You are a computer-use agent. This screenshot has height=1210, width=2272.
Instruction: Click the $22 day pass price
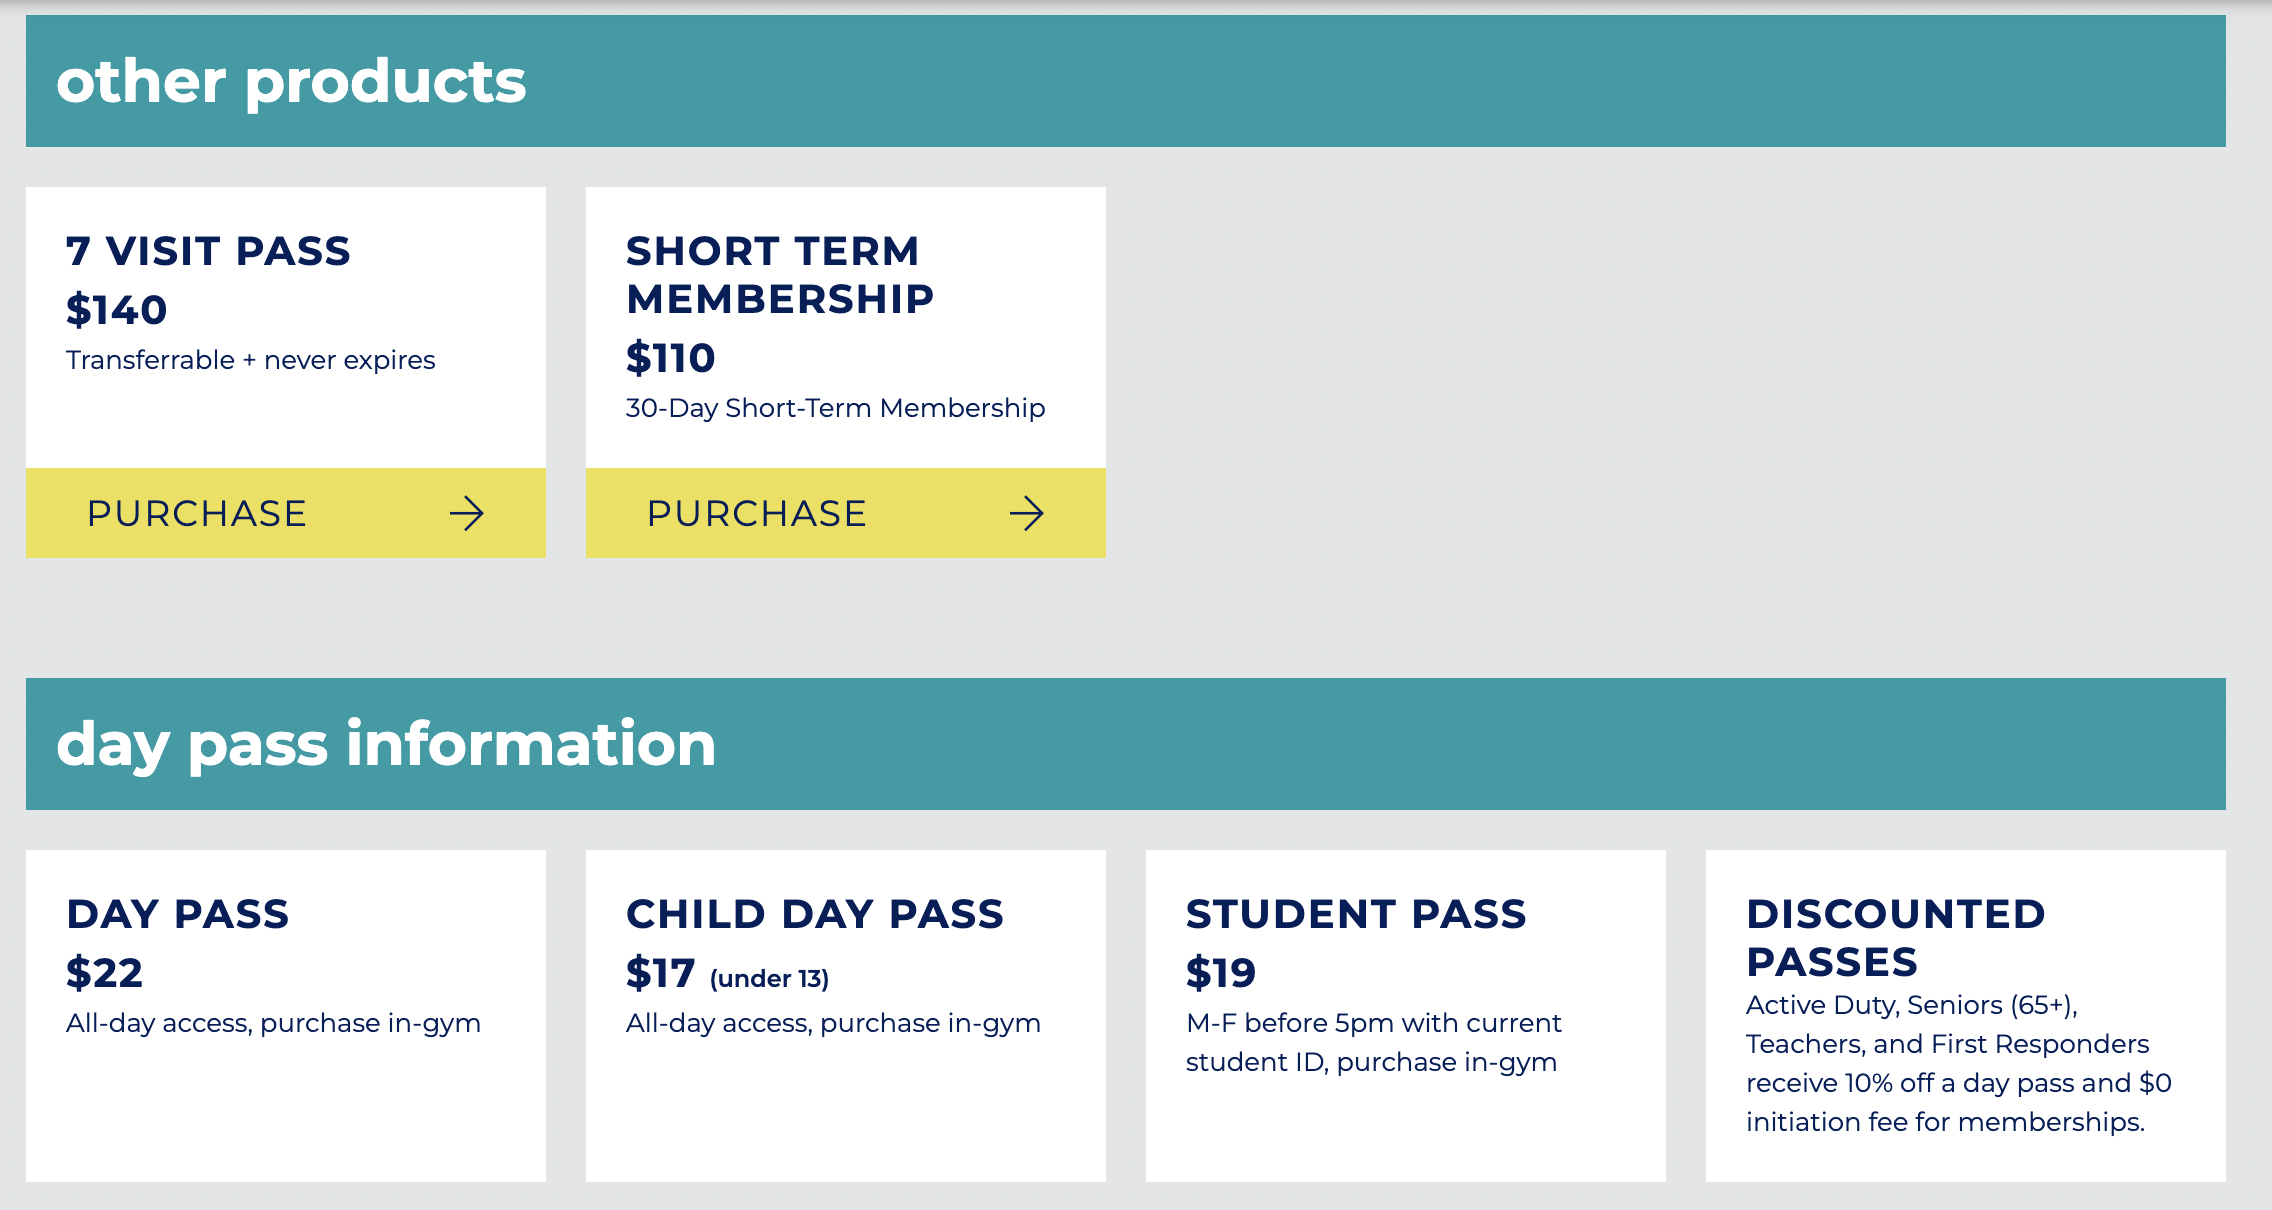(x=104, y=973)
